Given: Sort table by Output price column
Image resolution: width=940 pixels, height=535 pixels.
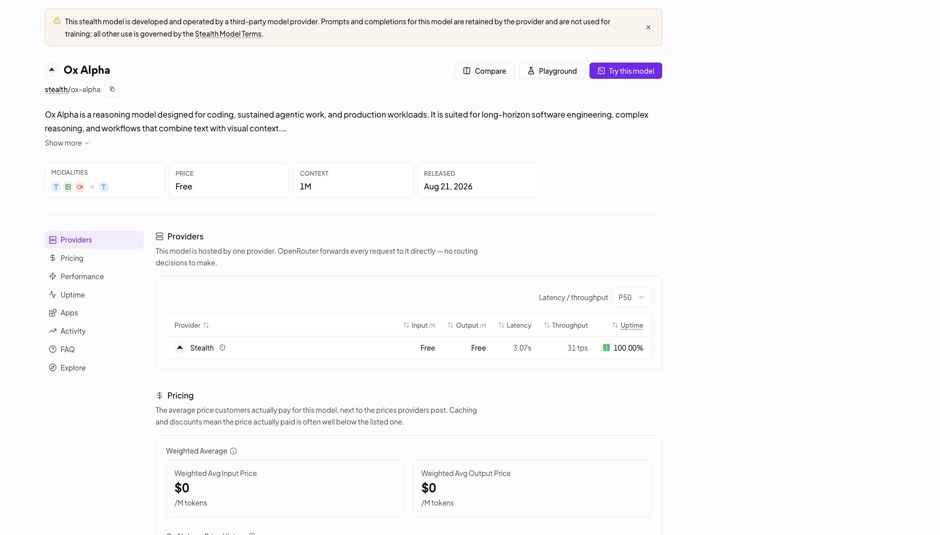Looking at the screenshot, I should [x=466, y=325].
